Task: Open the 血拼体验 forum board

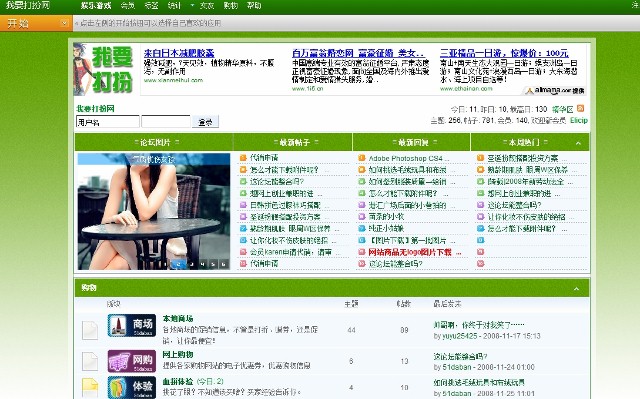Action: tap(178, 381)
